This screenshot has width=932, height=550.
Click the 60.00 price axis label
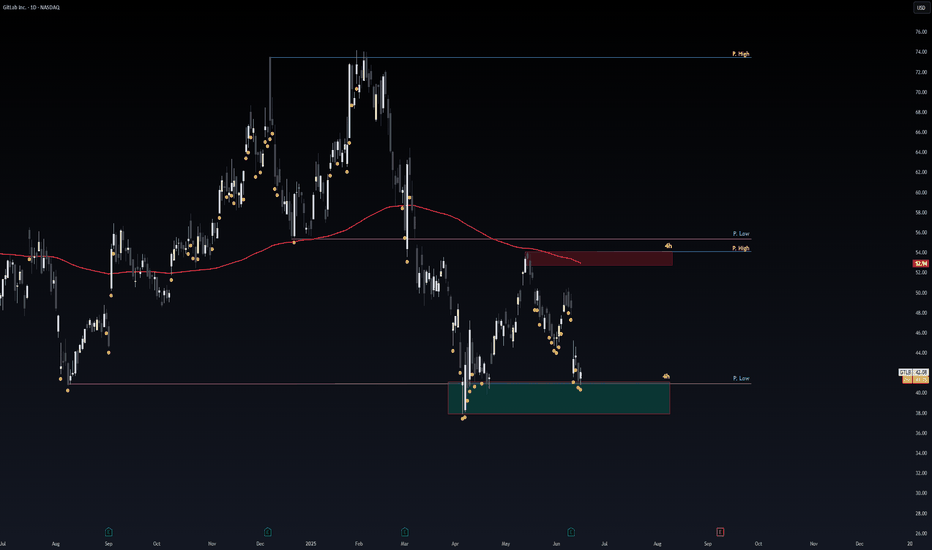pyautogui.click(x=921, y=193)
